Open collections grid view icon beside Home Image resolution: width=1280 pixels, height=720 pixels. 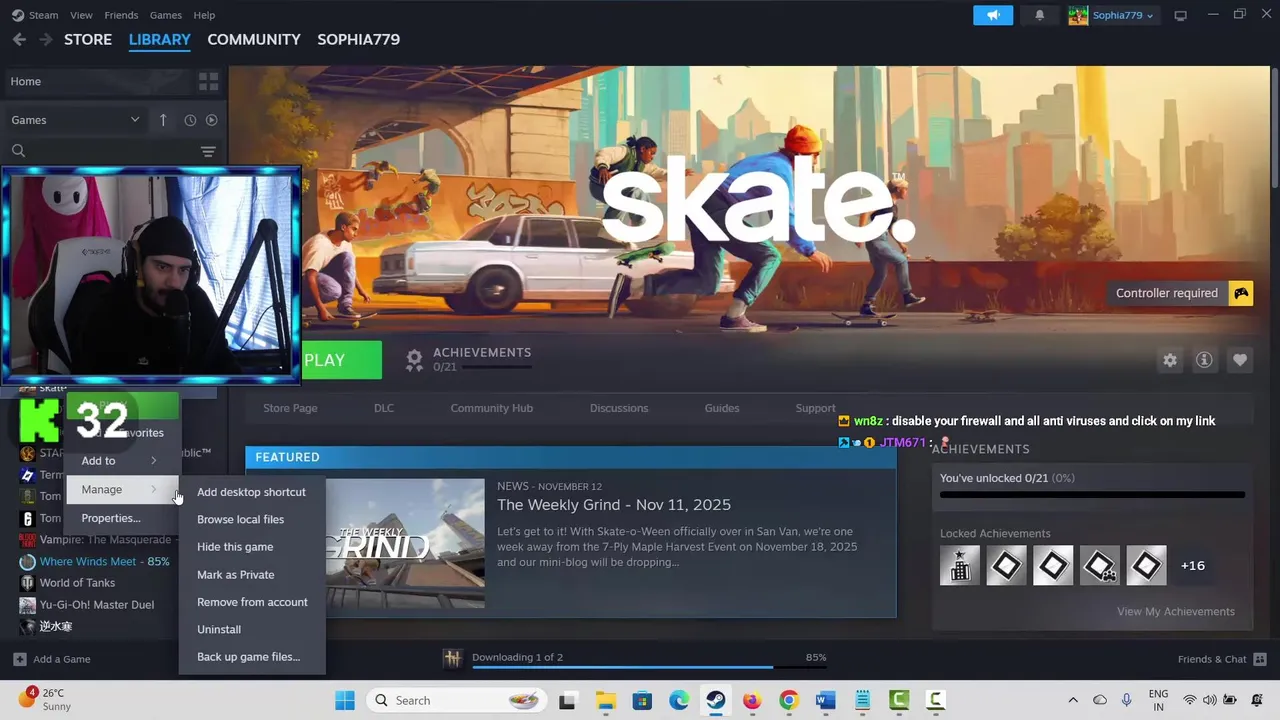click(208, 81)
